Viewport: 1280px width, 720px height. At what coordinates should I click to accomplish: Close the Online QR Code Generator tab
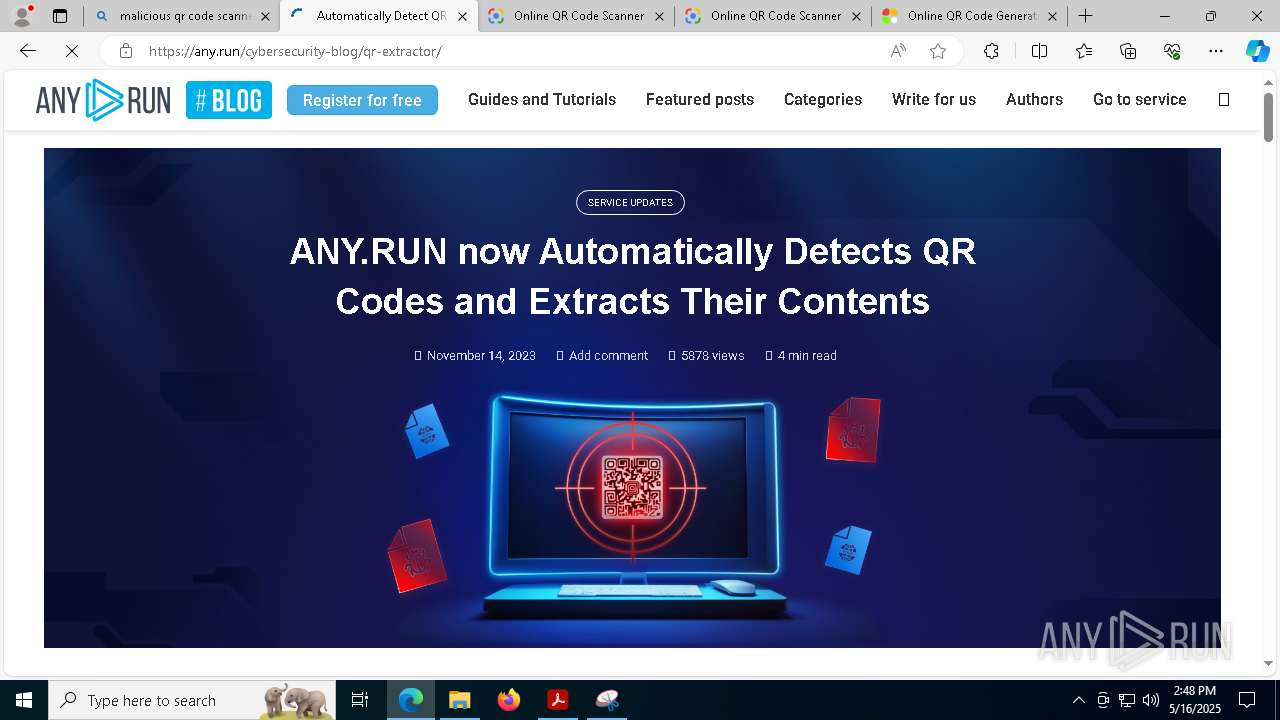[x=1052, y=16]
